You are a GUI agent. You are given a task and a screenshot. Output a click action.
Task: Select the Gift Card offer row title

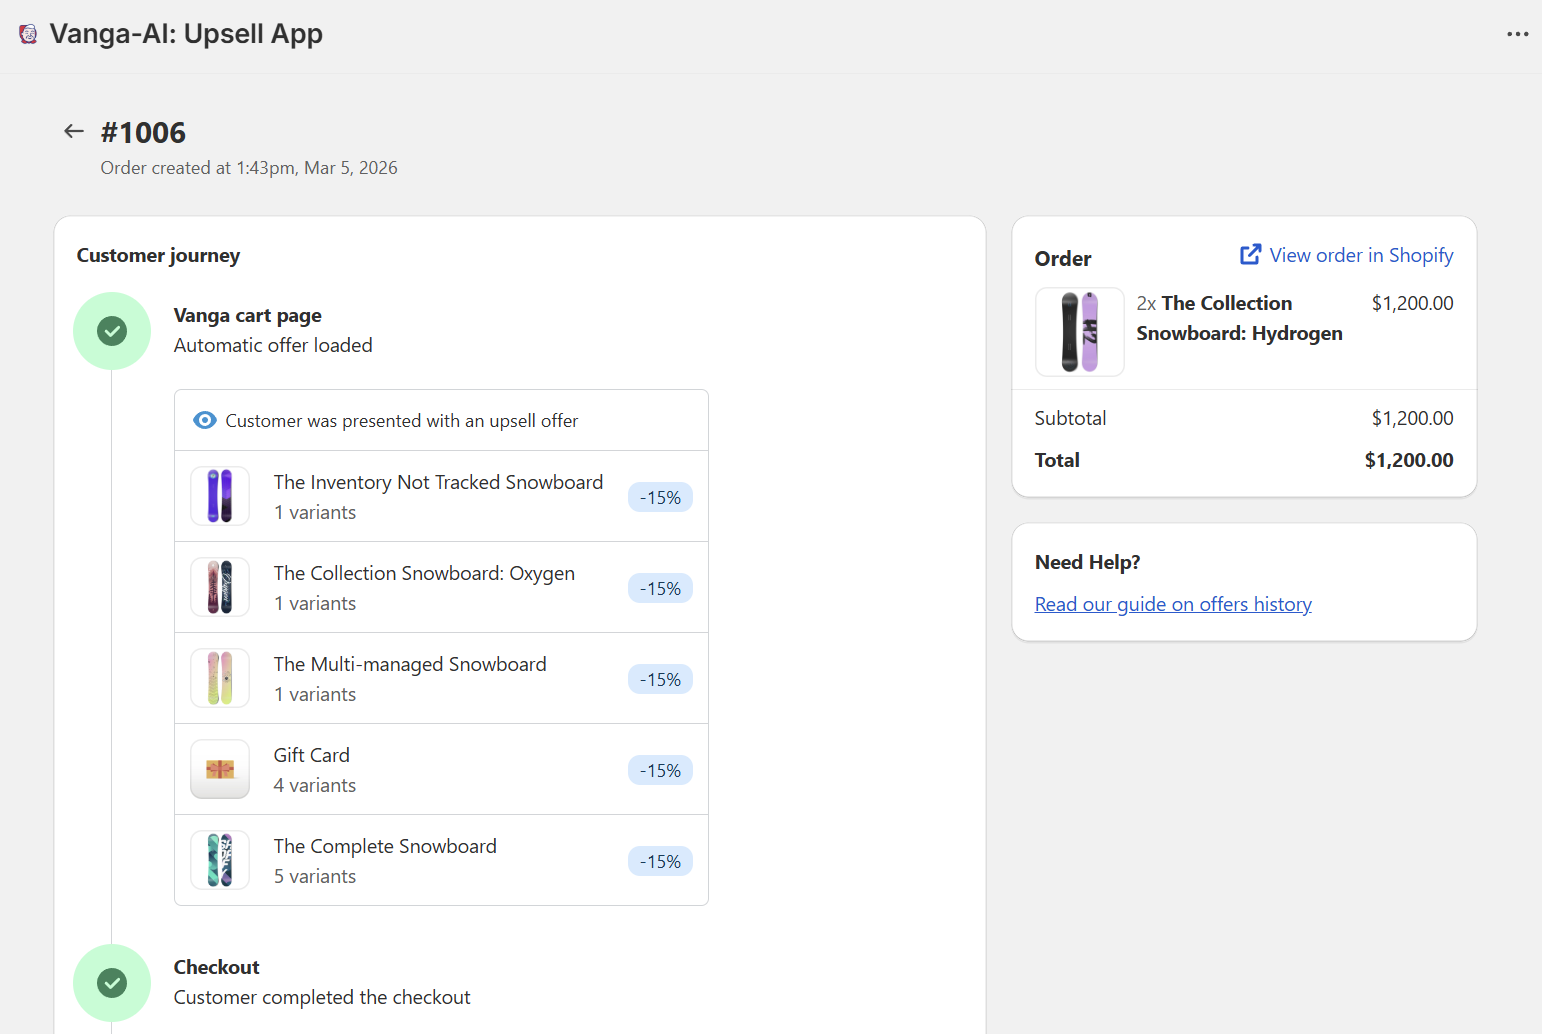(x=312, y=755)
